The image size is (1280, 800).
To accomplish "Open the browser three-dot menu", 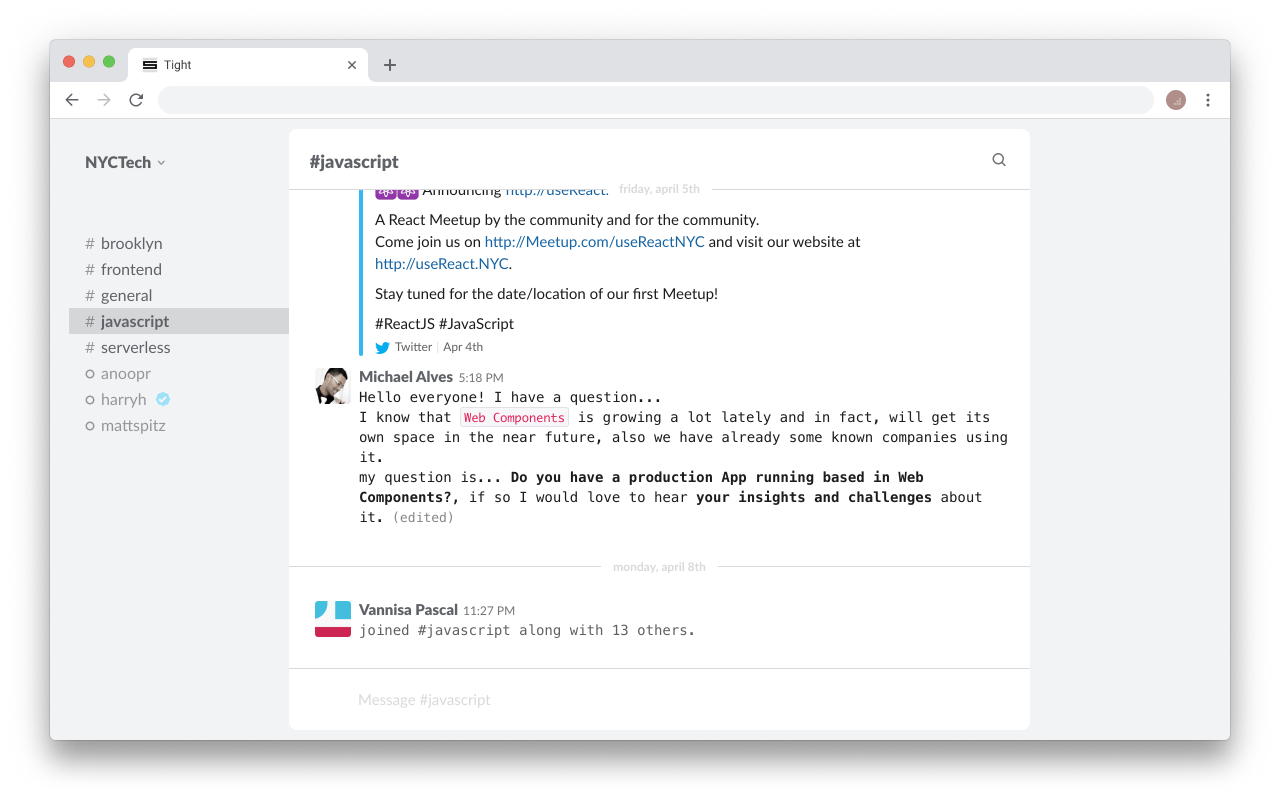I will click(1208, 100).
